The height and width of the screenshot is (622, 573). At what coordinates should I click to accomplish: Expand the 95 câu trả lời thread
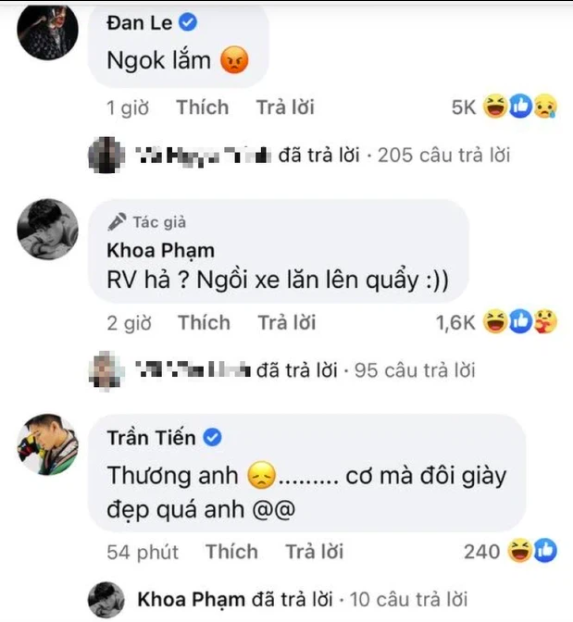[415, 371]
